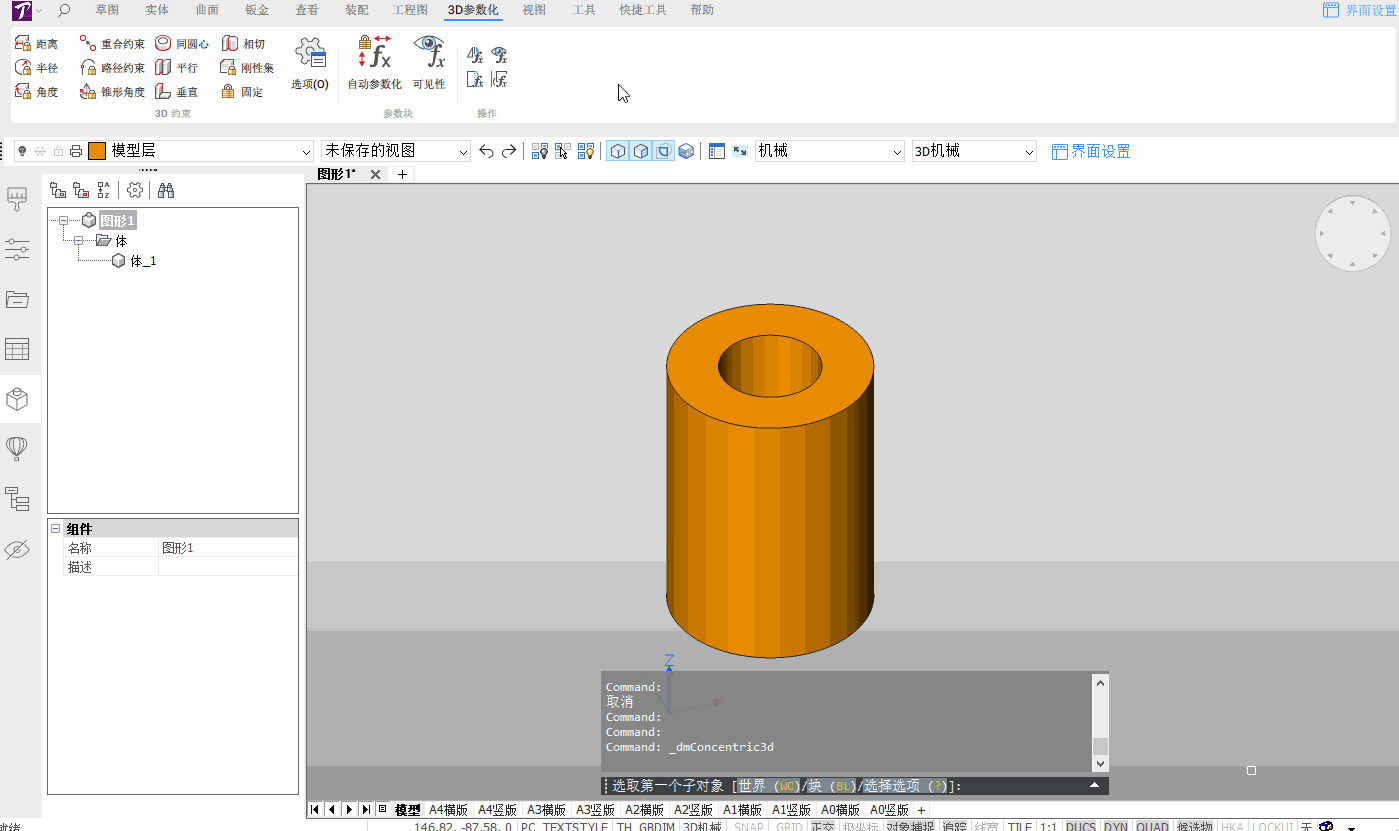The image size is (1399, 831).
Task: Toggle QUAD in the status bar
Action: click(x=1151, y=827)
